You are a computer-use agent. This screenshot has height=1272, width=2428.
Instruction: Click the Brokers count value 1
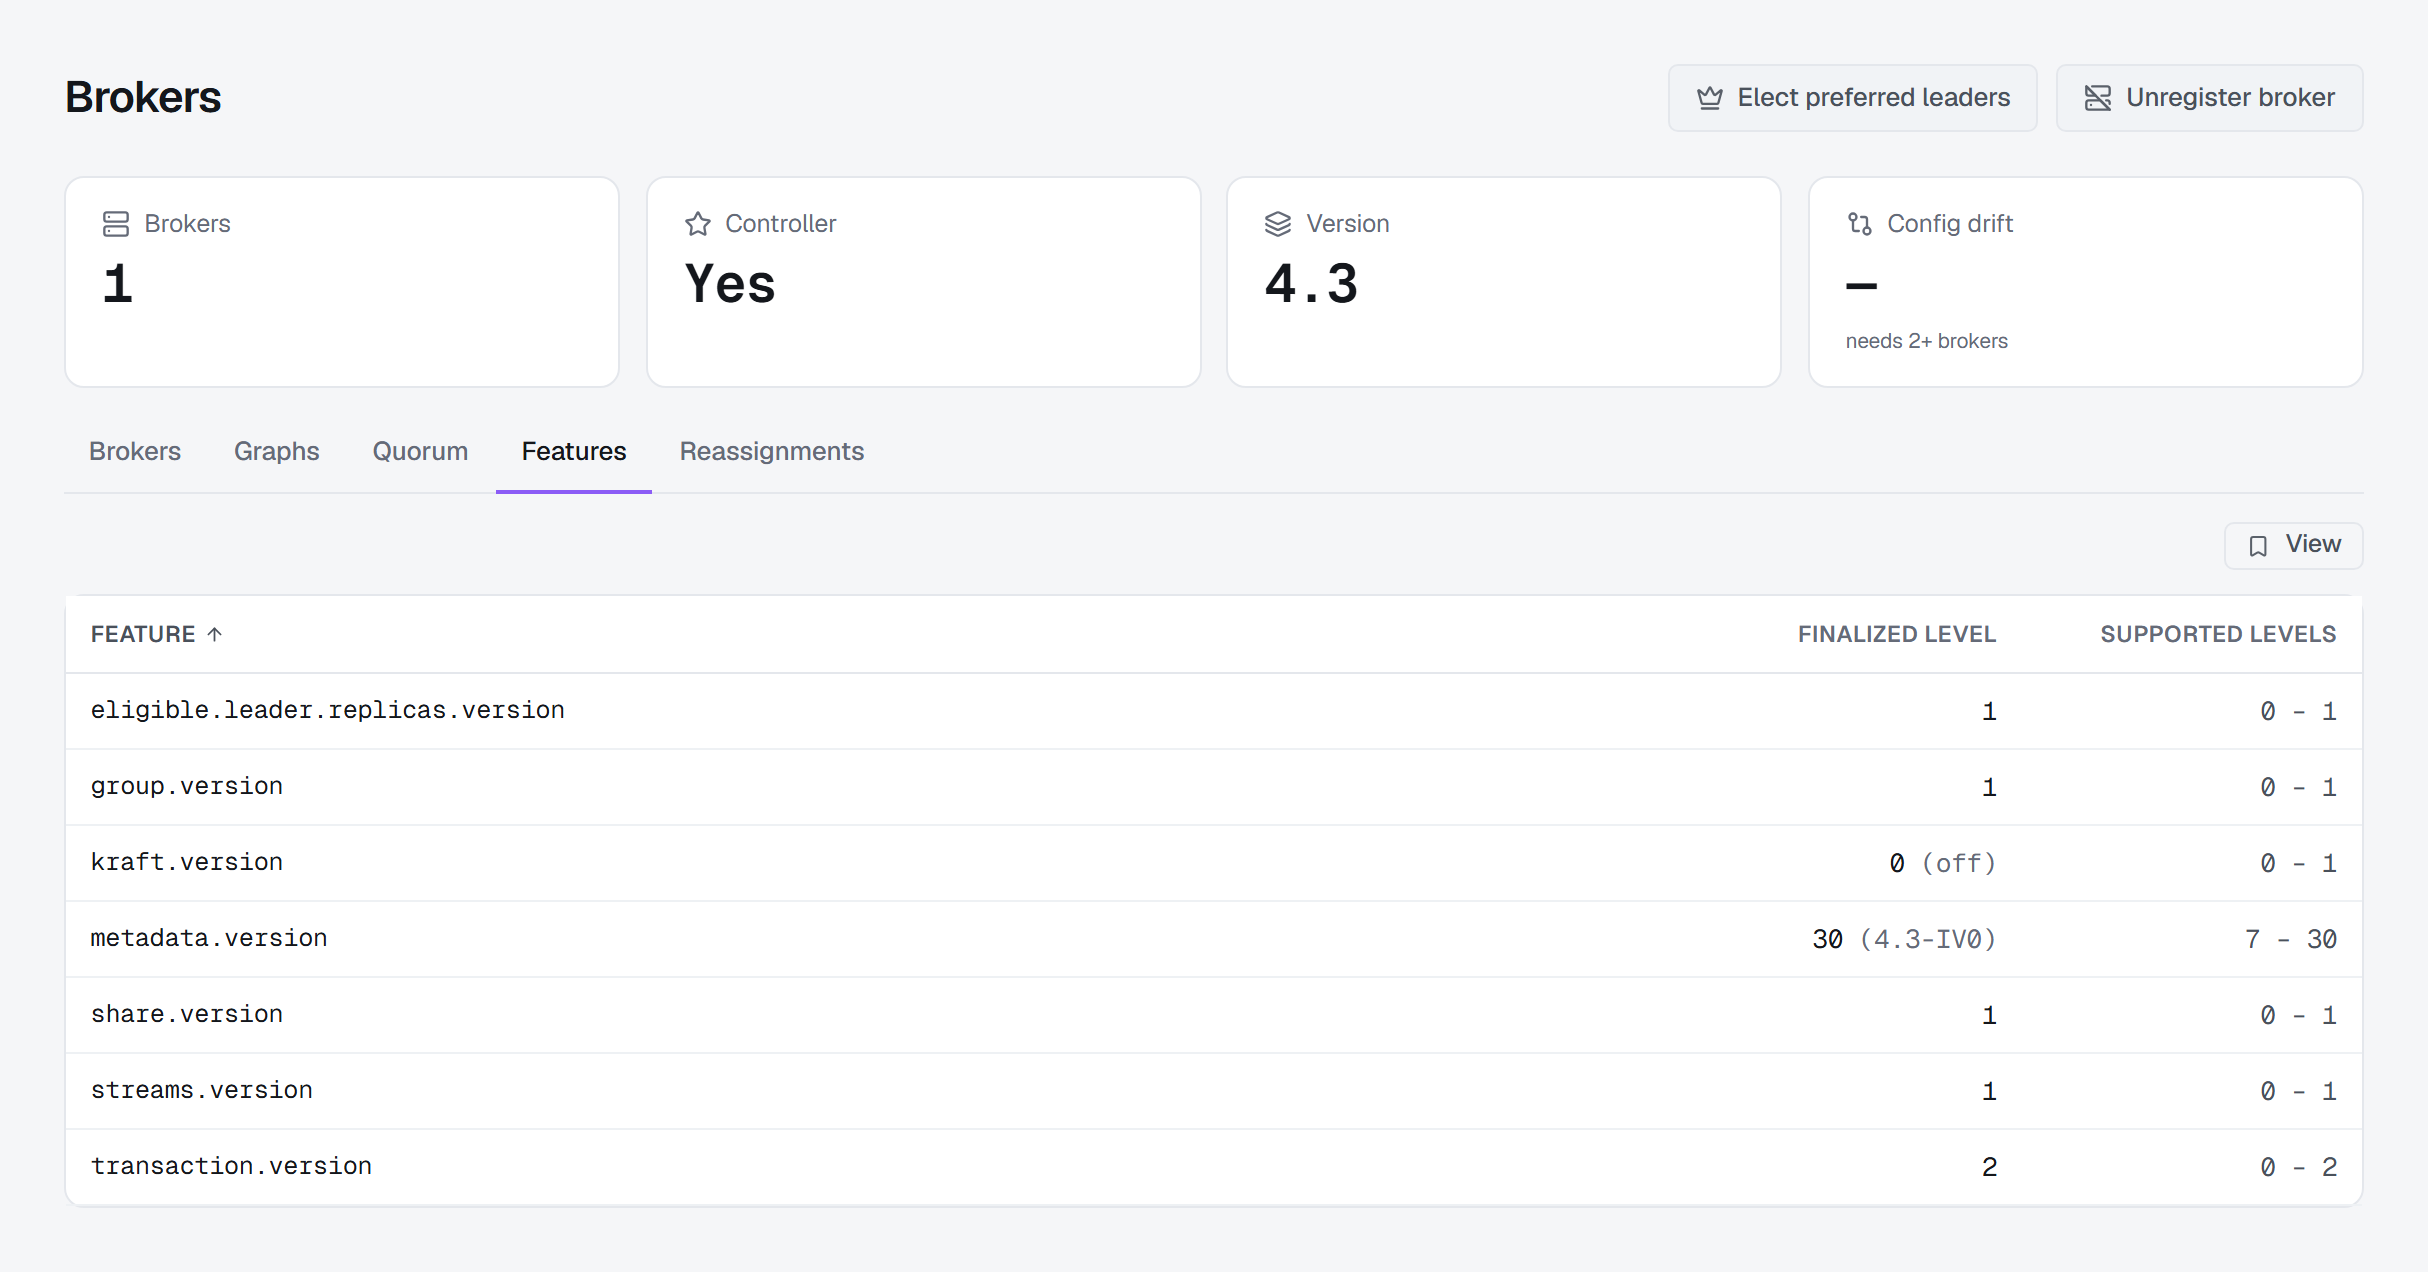click(x=118, y=284)
